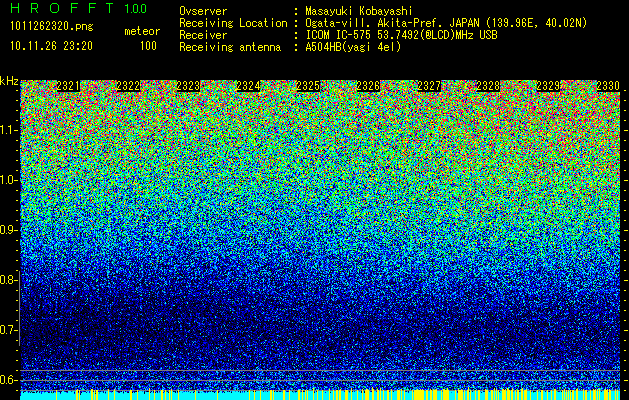Click the observer name Masayuki Kobayashi
The height and width of the screenshot is (400, 629).
pos(359,11)
